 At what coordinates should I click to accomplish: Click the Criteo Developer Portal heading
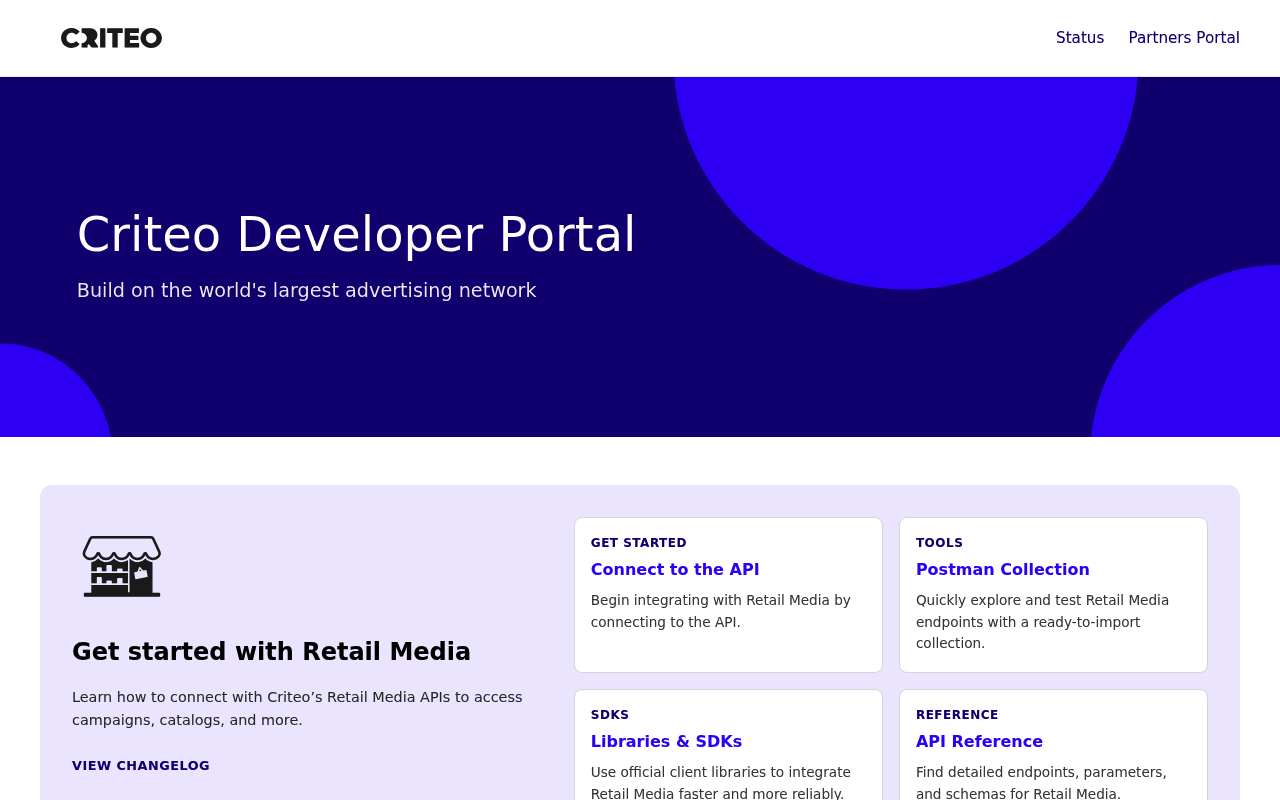[x=356, y=235]
